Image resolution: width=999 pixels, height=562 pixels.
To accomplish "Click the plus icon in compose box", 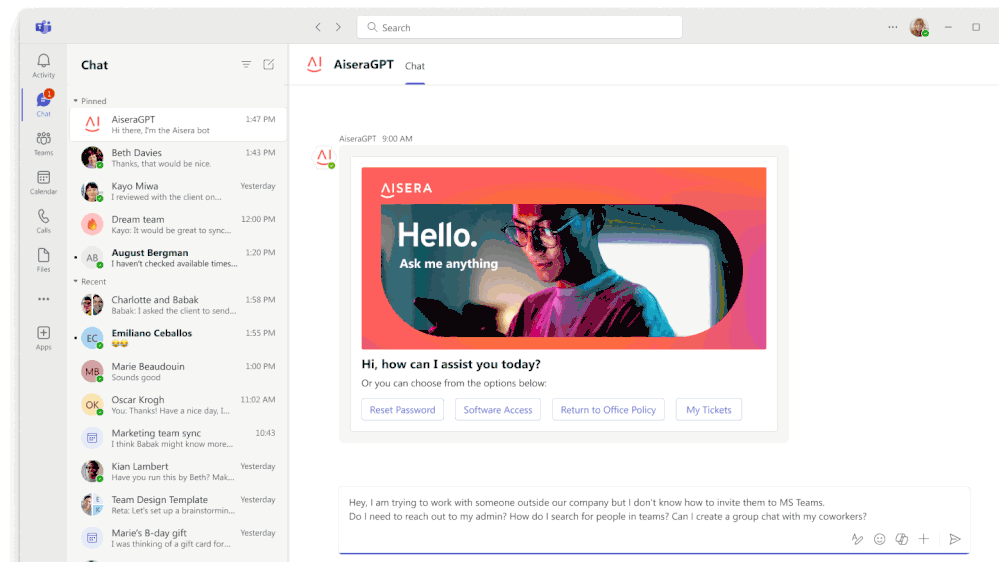I will pos(924,539).
